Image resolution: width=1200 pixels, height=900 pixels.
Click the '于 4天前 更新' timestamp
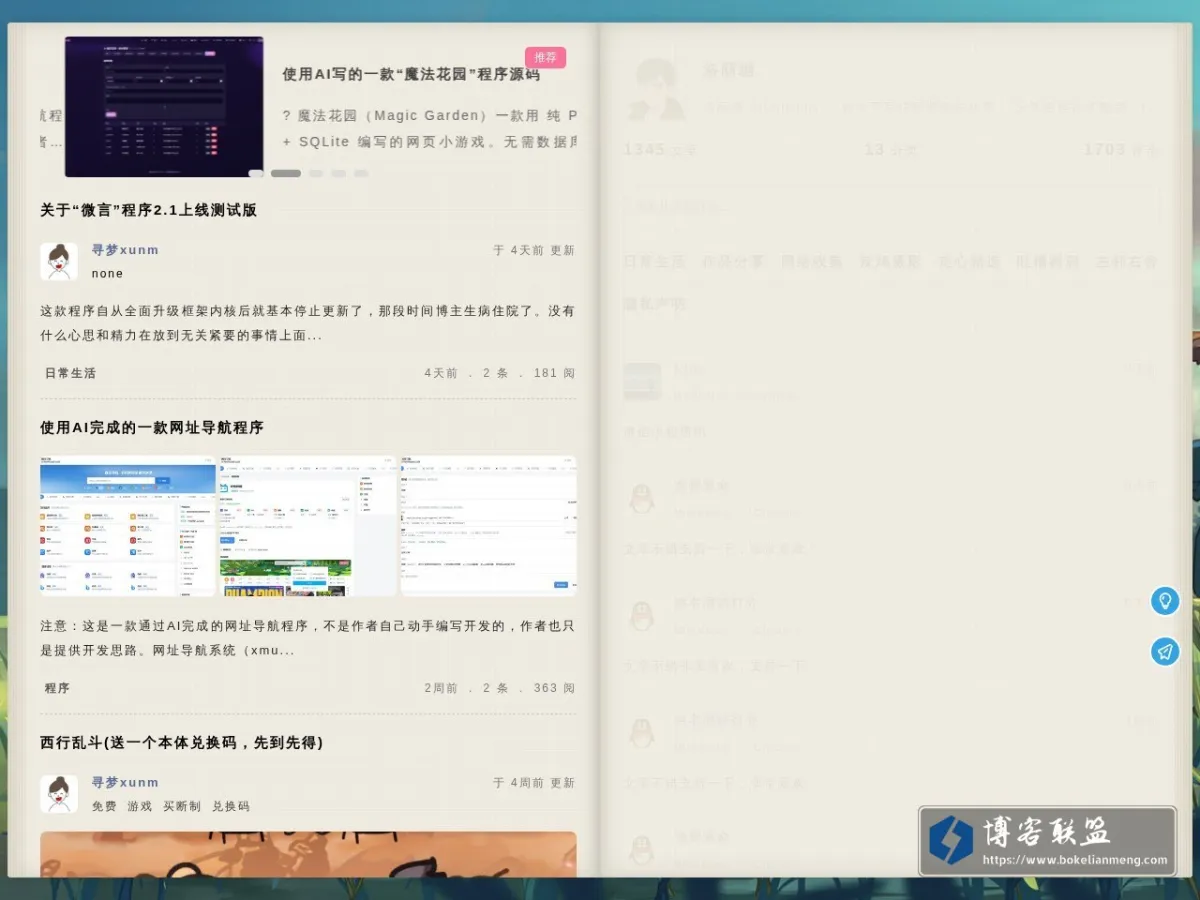[534, 250]
